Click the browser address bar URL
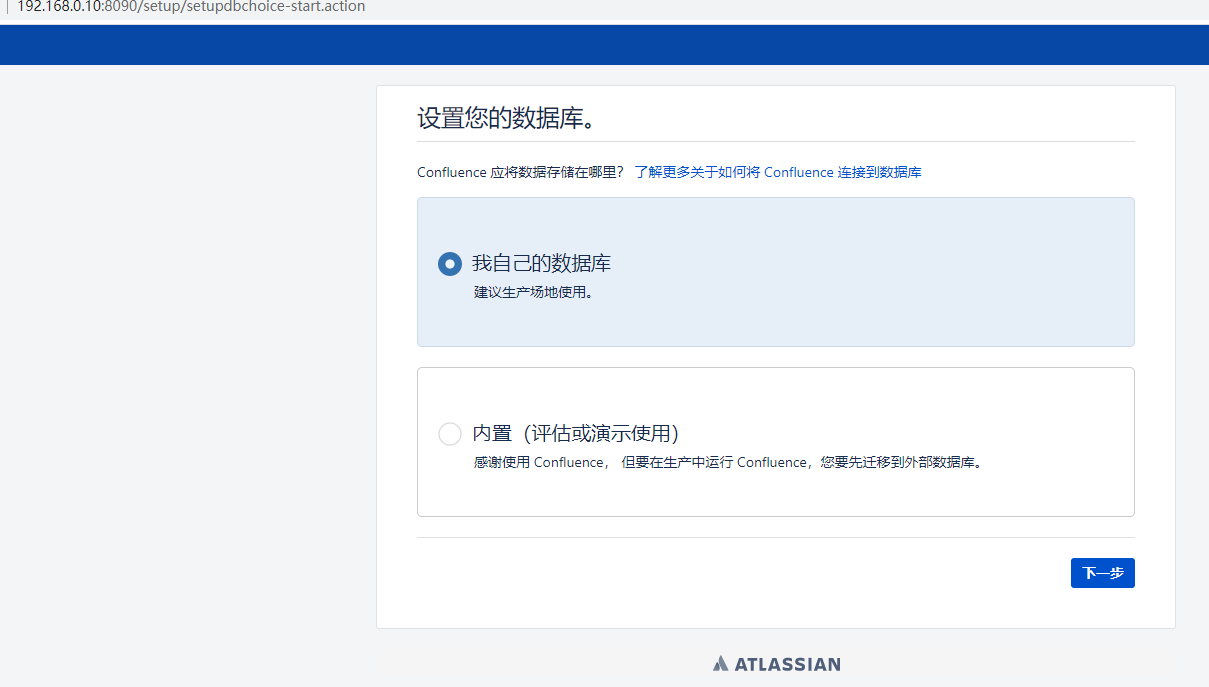Screen dimensions: 1209x687 click(x=191, y=7)
